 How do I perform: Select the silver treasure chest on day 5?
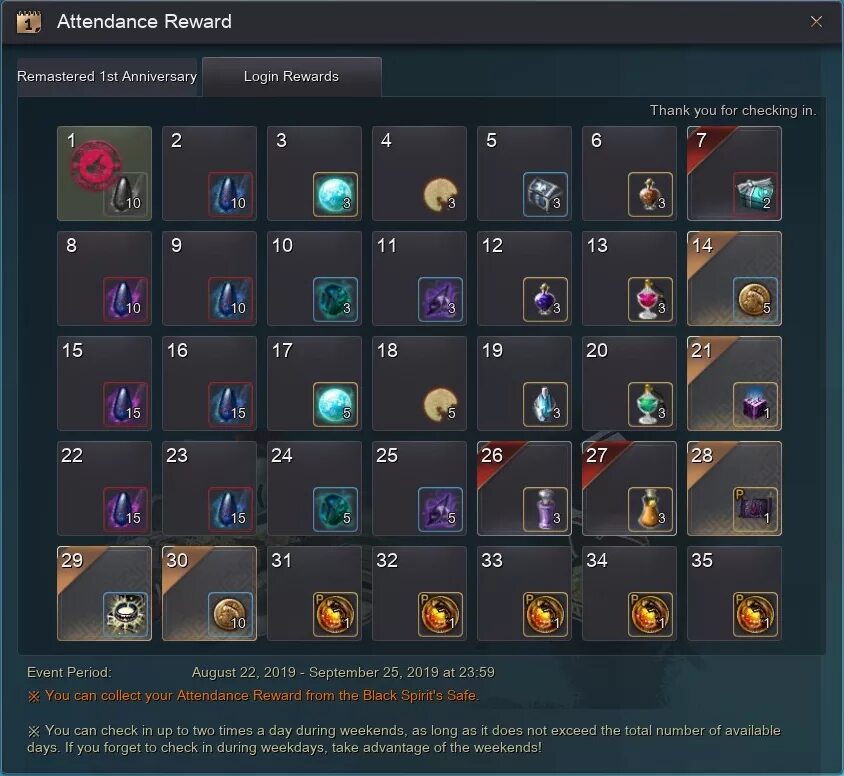click(x=545, y=194)
